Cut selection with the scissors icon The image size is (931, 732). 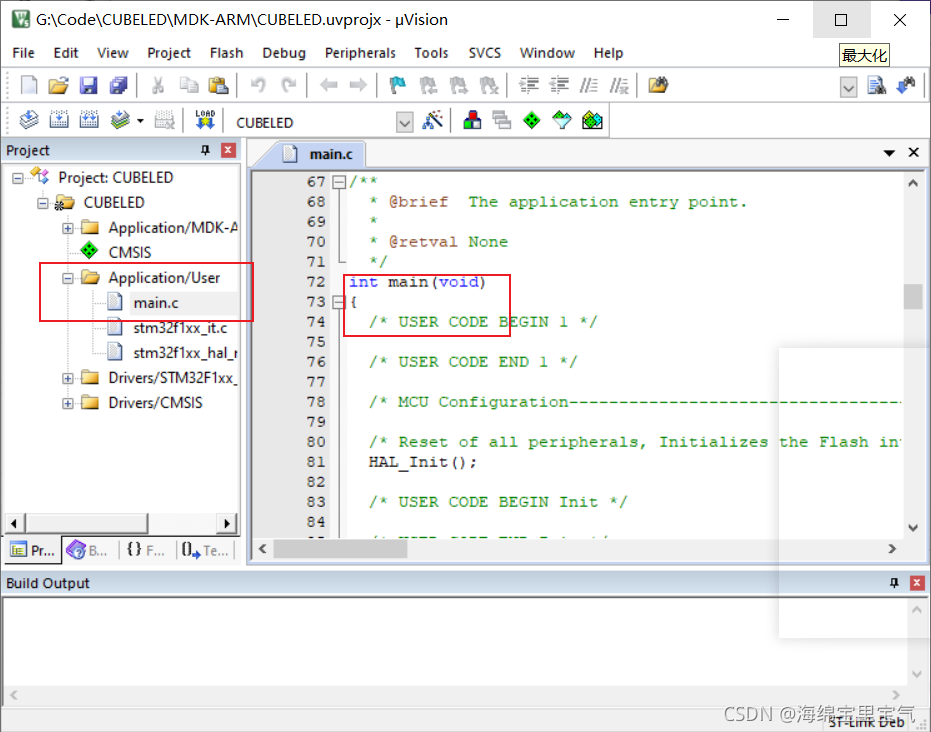coord(158,85)
